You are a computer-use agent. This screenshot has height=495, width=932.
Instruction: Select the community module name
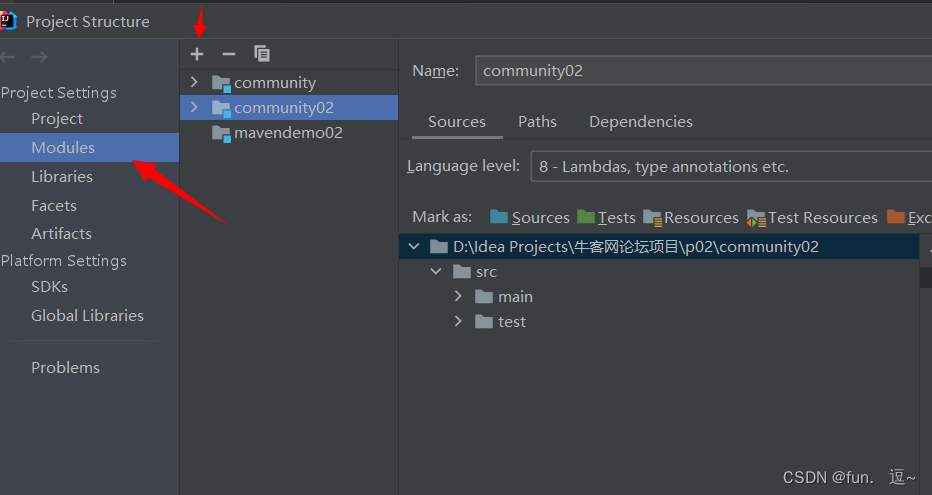(x=275, y=83)
